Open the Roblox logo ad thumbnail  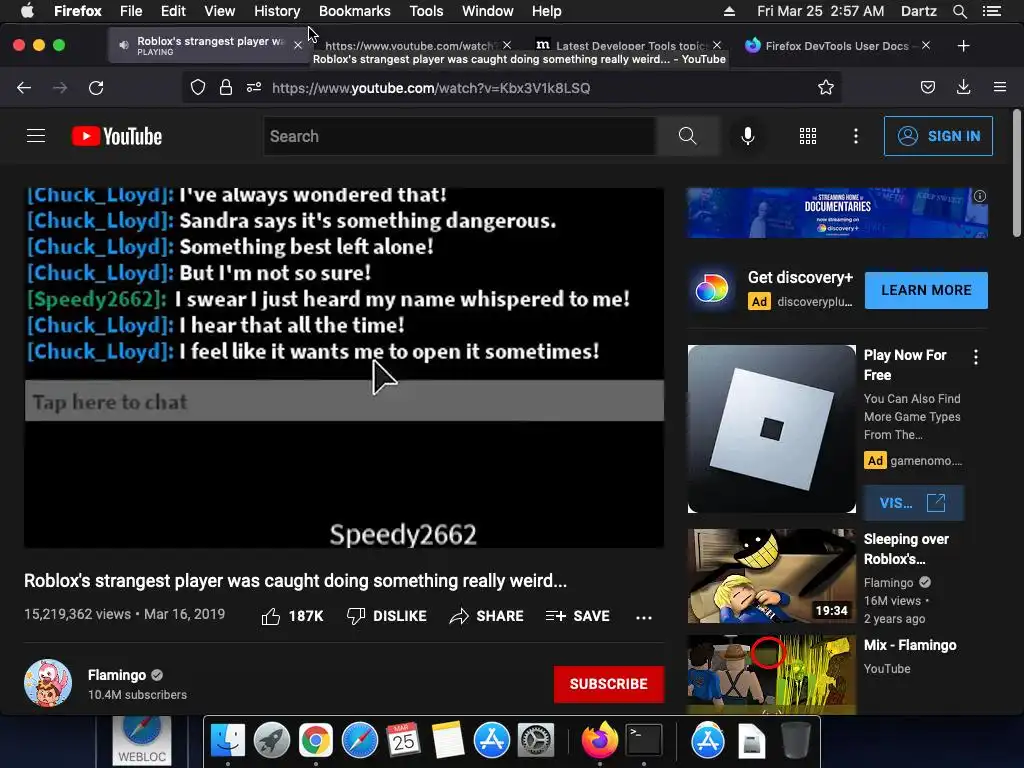(x=772, y=429)
